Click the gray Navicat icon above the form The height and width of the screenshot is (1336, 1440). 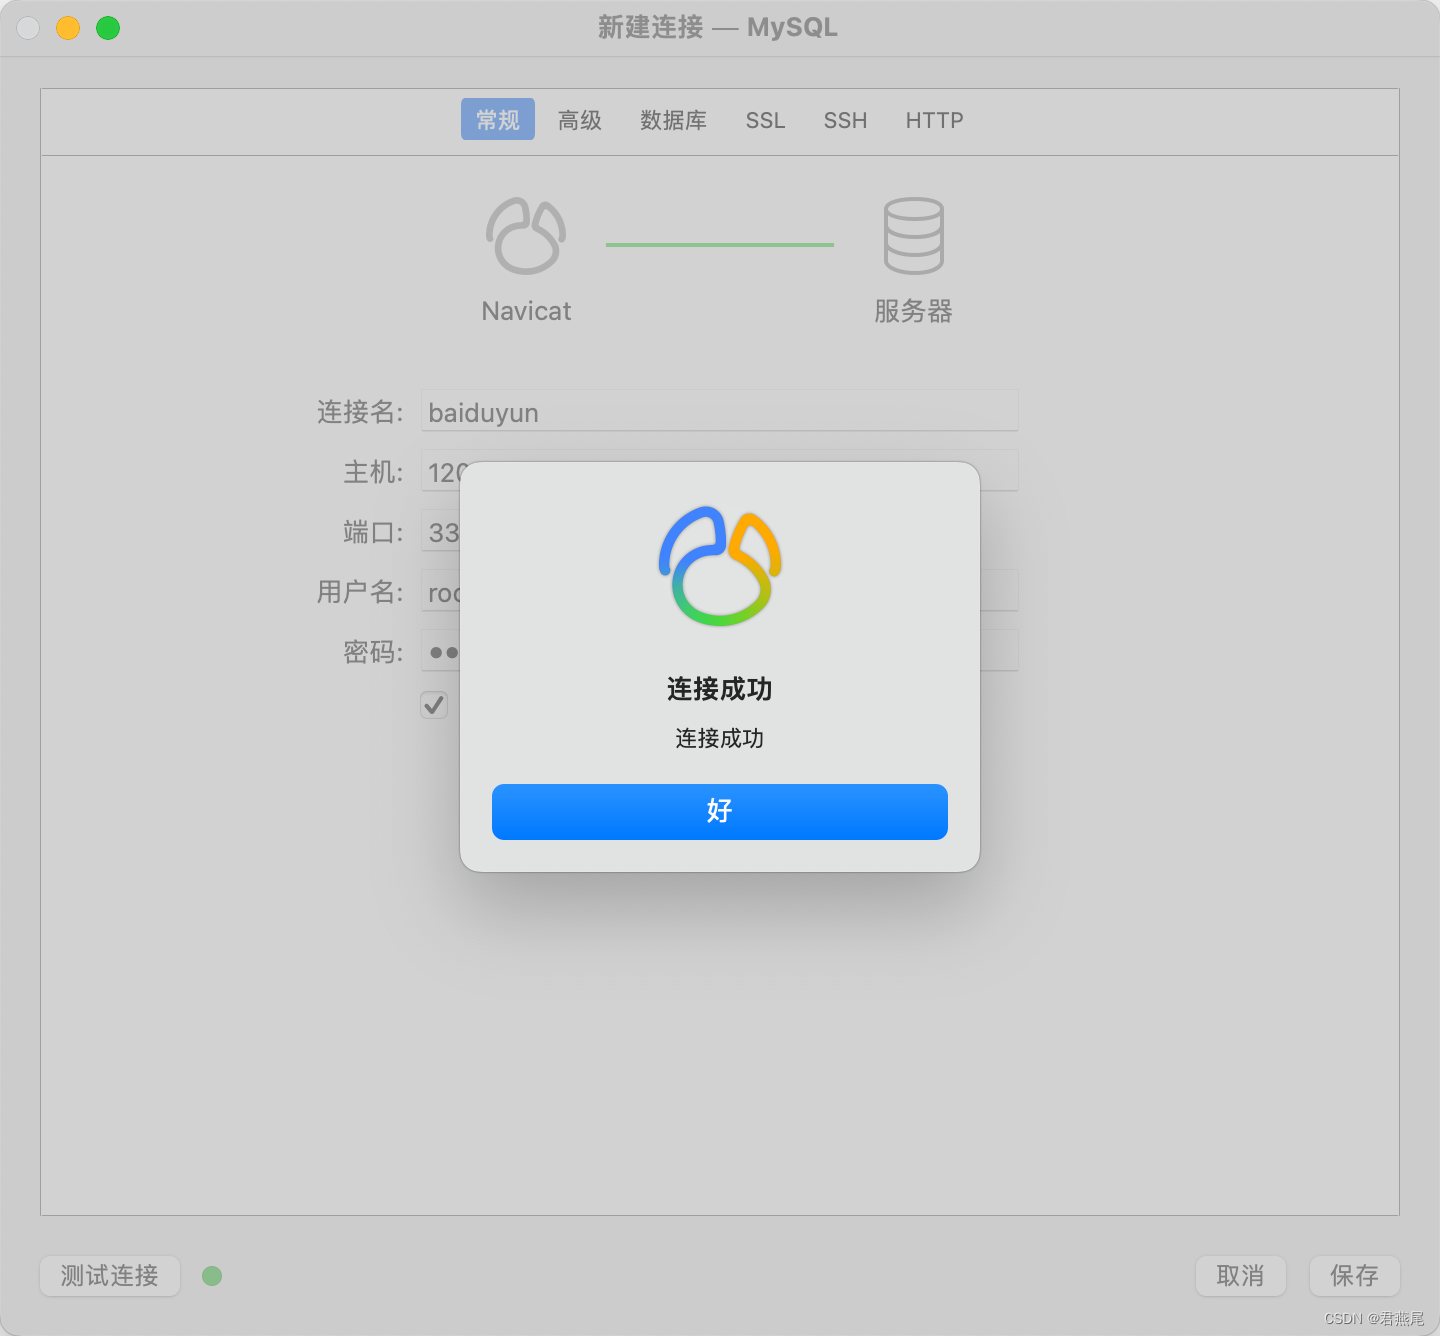click(526, 236)
